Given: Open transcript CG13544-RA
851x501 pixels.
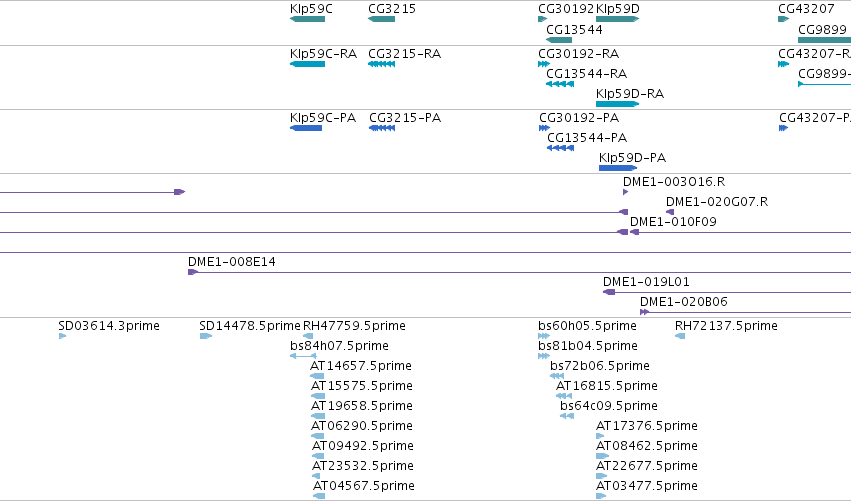Looking at the screenshot, I should pyautogui.click(x=560, y=84).
